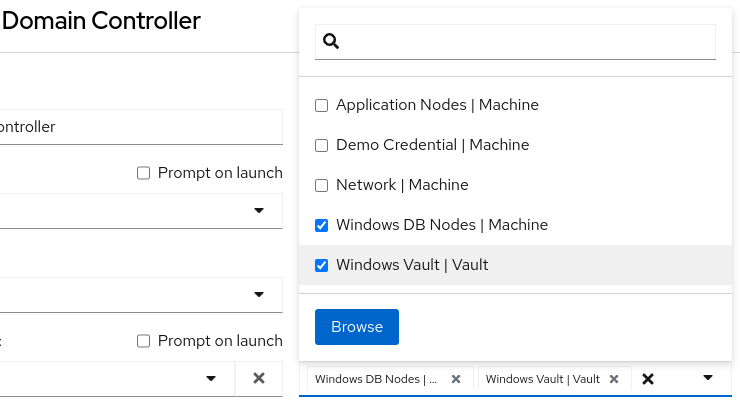This screenshot has height=418, width=740.
Task: Check Demo Credential | Machine checkbox
Action: tap(321, 145)
